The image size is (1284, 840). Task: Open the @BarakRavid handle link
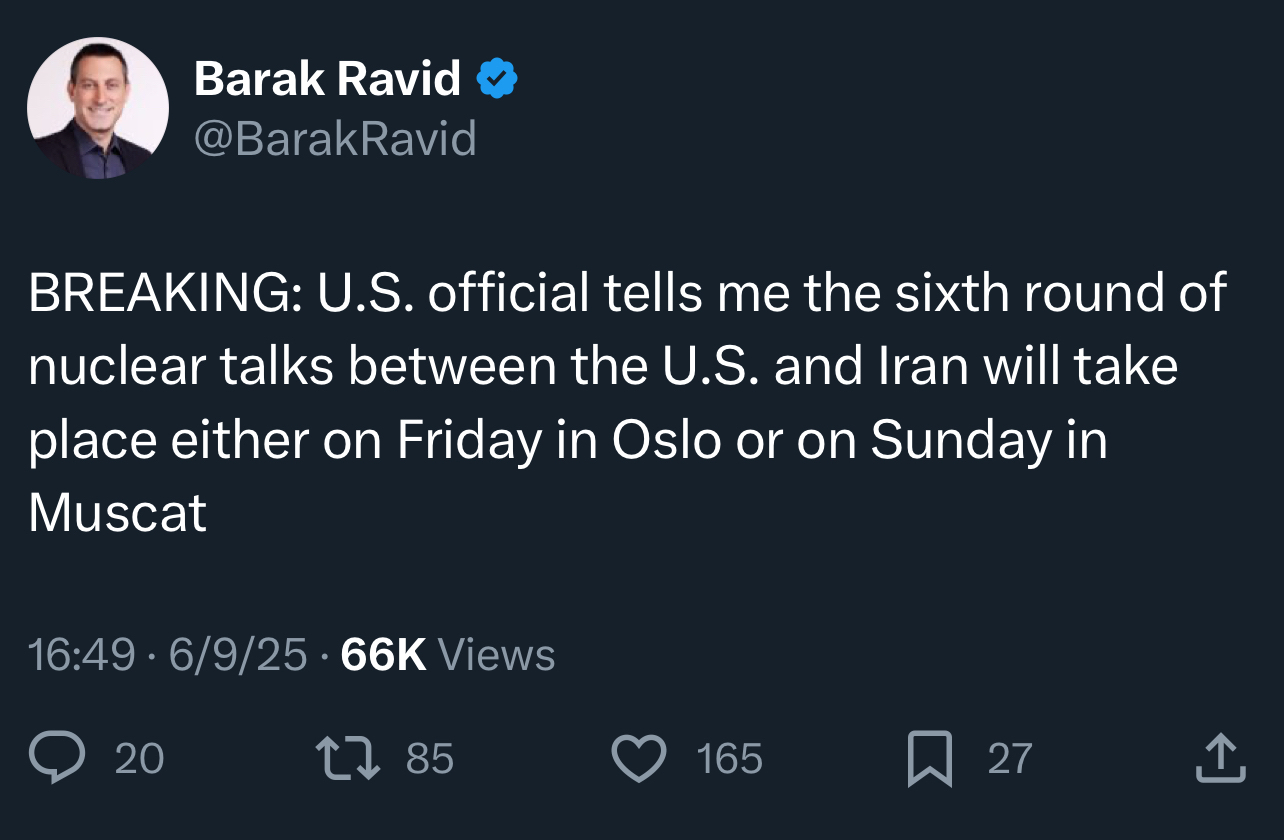pyautogui.click(x=334, y=138)
